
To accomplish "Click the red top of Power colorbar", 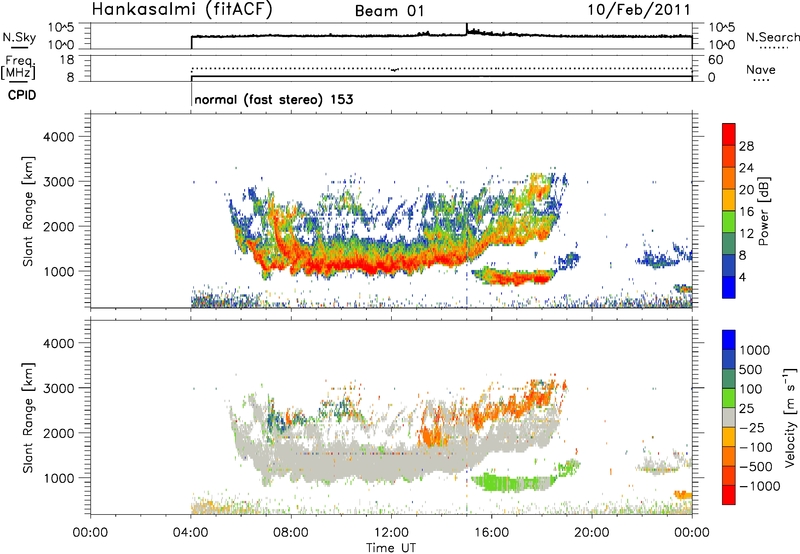I will 729,134.
